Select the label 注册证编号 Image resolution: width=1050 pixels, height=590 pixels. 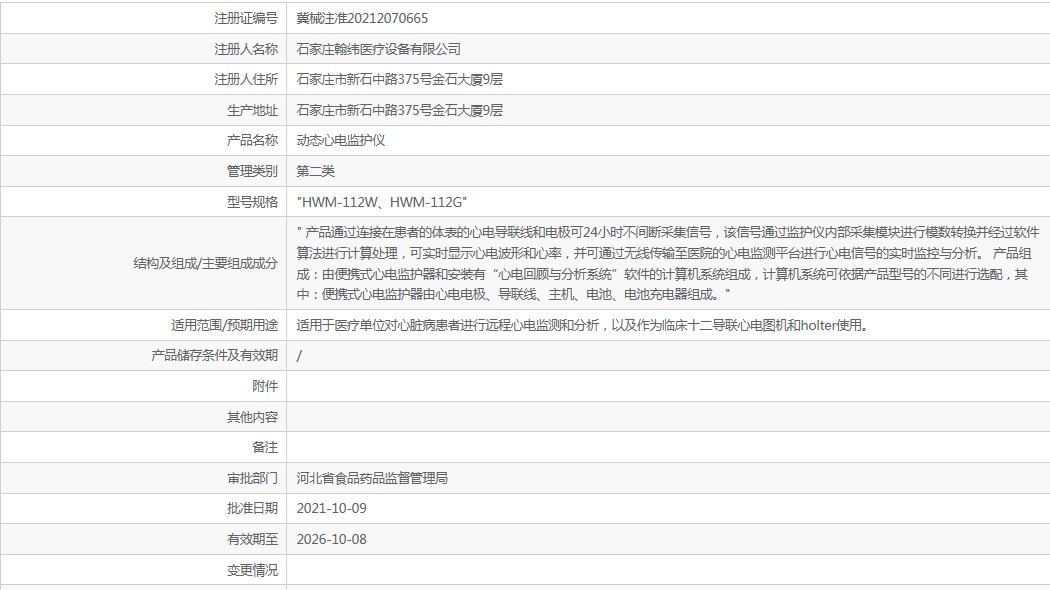tap(246, 19)
